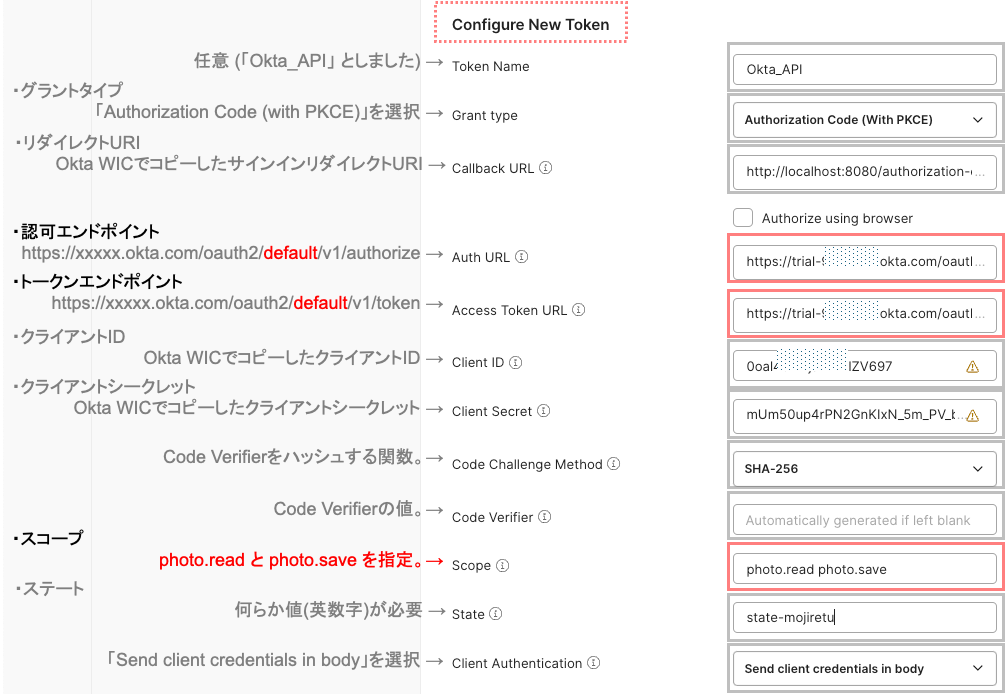Enable the Authorize using browser checkbox
Image resolution: width=1007 pixels, height=694 pixels.
coord(743,218)
